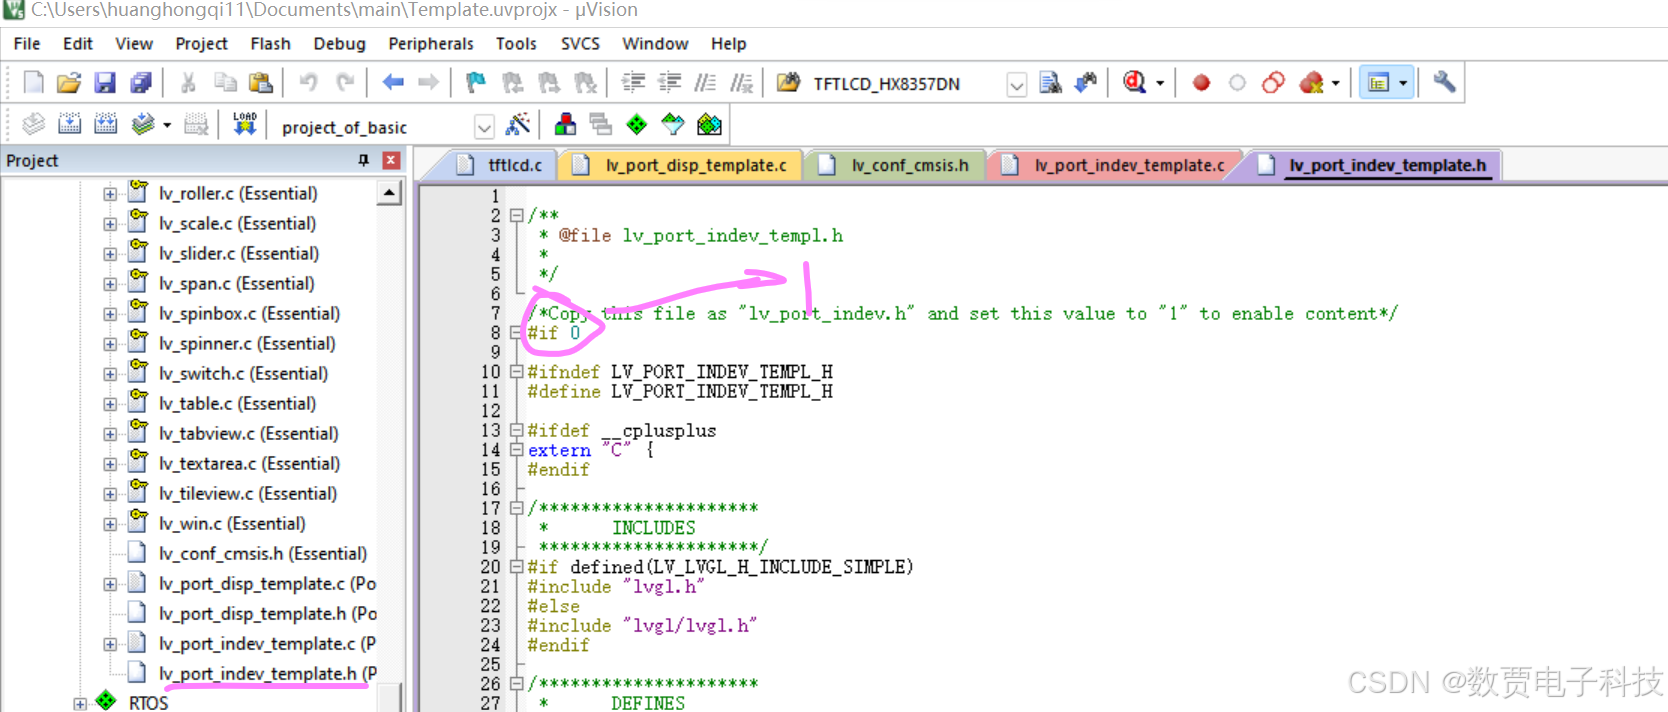Insert or remove bookmark flag icon
This screenshot has width=1668, height=712.
pyautogui.click(x=476, y=83)
